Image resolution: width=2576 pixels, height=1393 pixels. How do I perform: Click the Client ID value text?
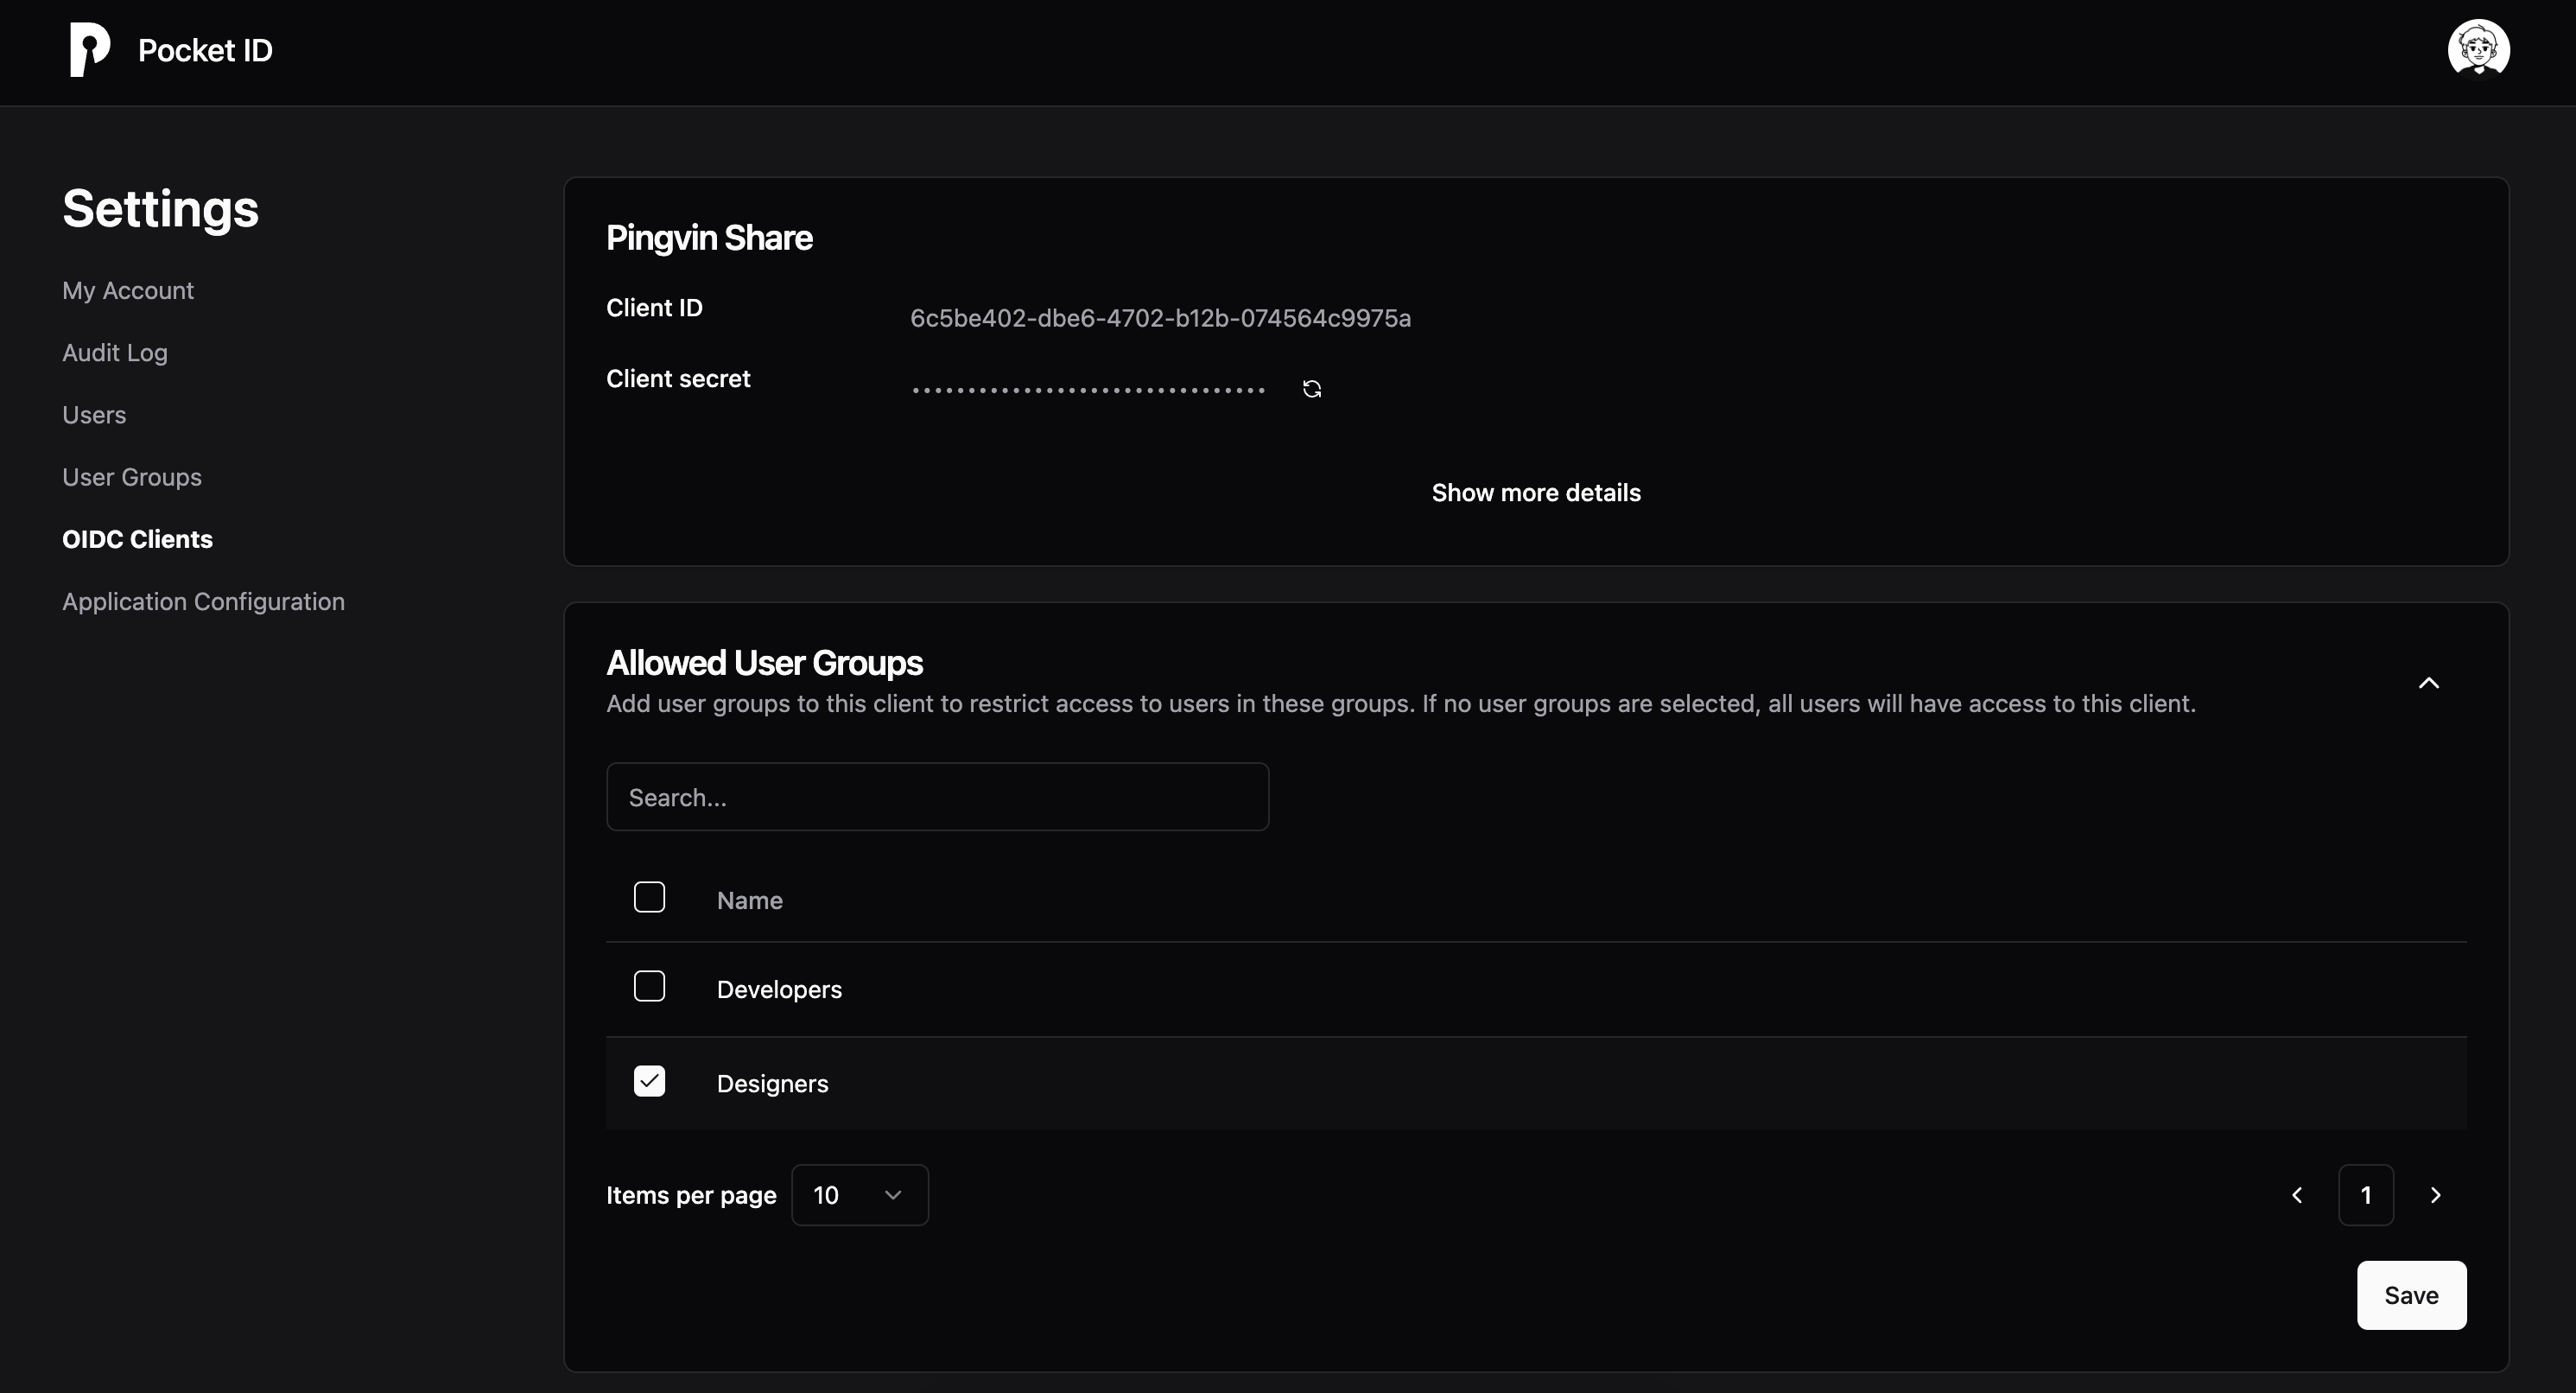click(x=1160, y=318)
